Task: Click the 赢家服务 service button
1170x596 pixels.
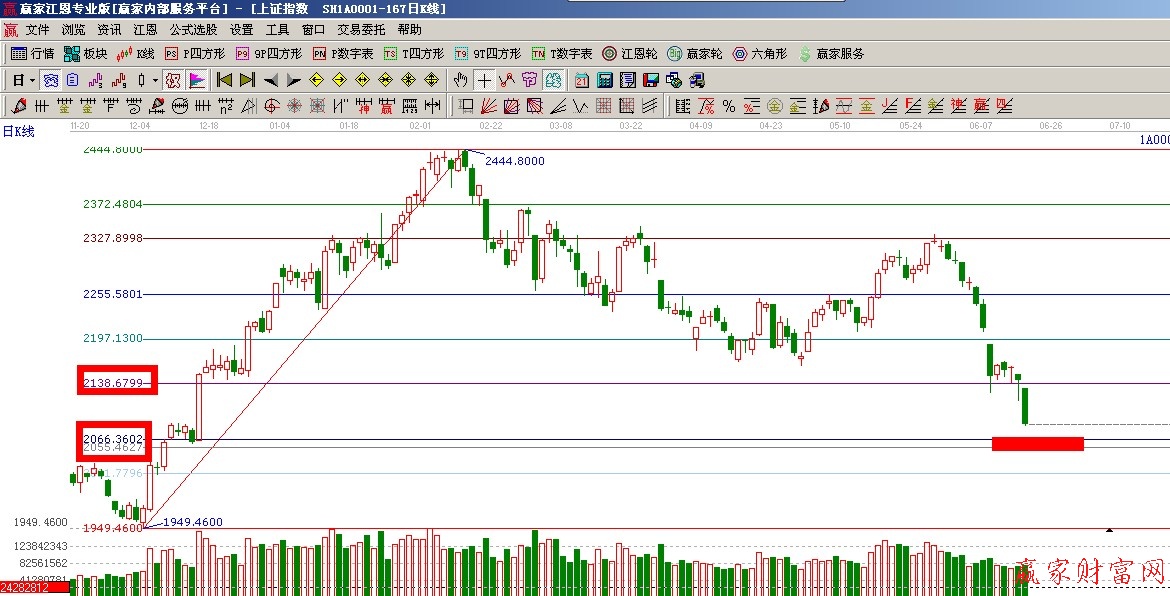Action: pyautogui.click(x=830, y=54)
